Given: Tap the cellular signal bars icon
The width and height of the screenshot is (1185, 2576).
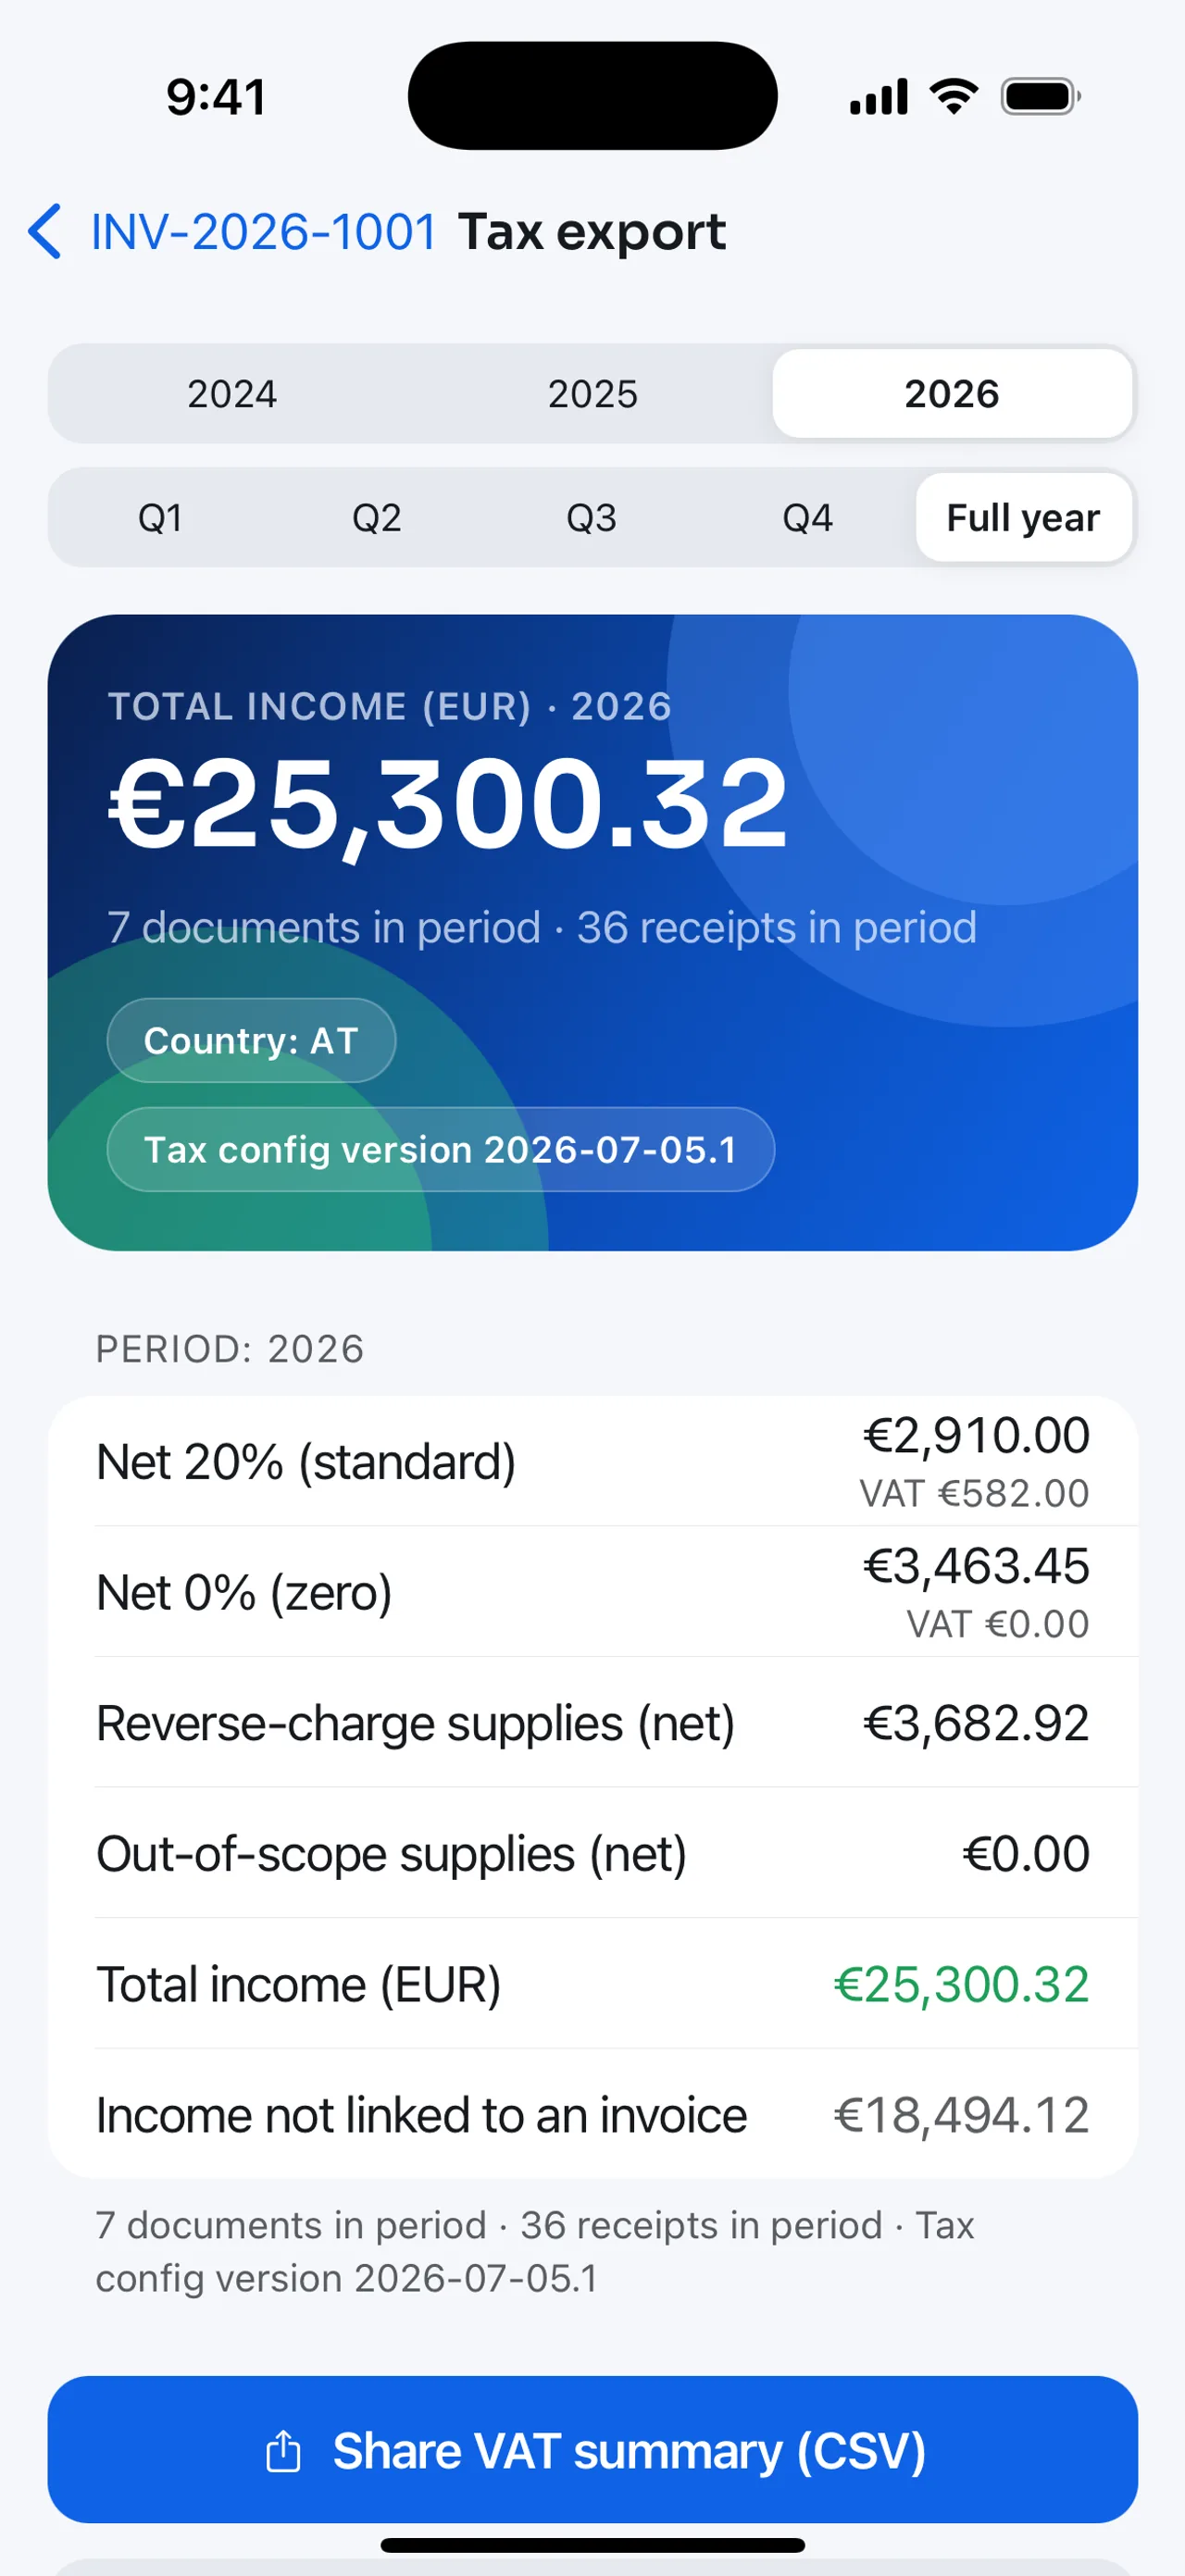Looking at the screenshot, I should [879, 97].
